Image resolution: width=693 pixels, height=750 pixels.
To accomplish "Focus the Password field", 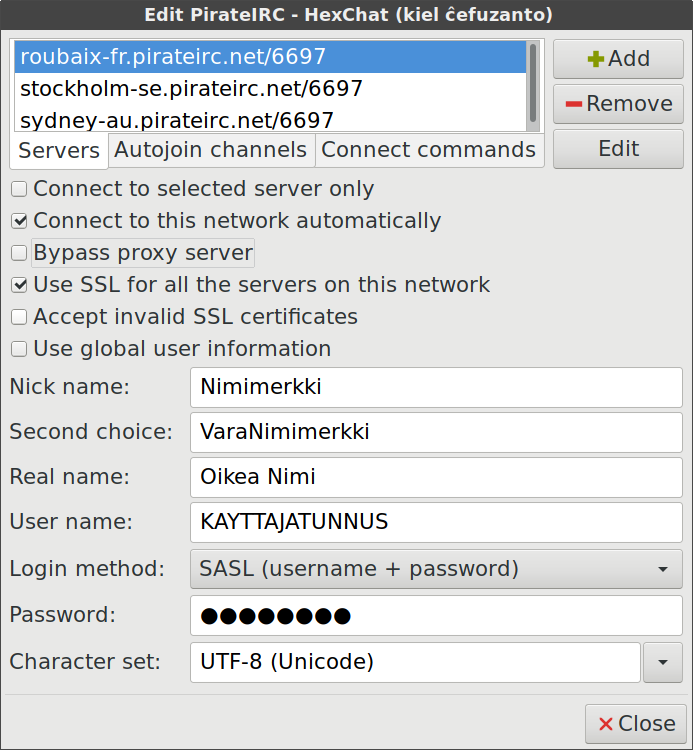I will (435, 615).
